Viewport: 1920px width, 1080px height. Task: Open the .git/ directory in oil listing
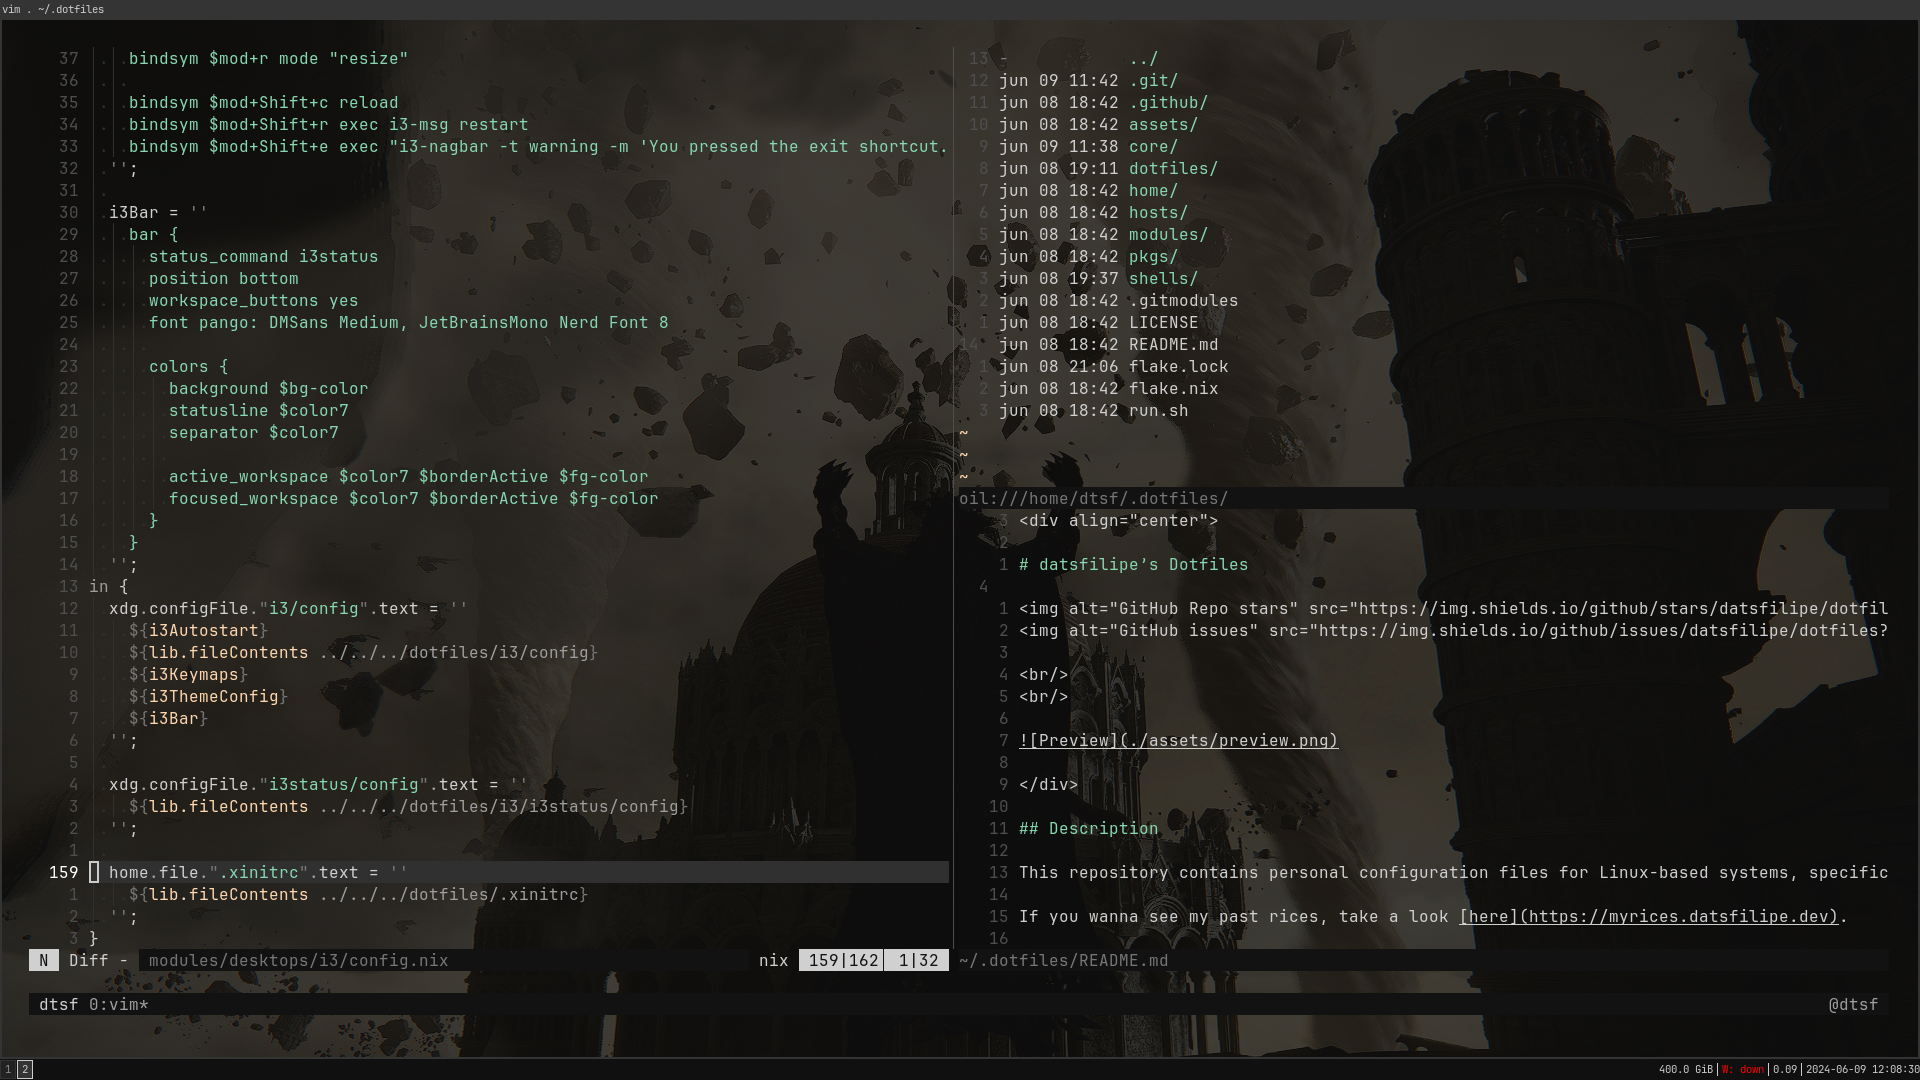point(1153,81)
